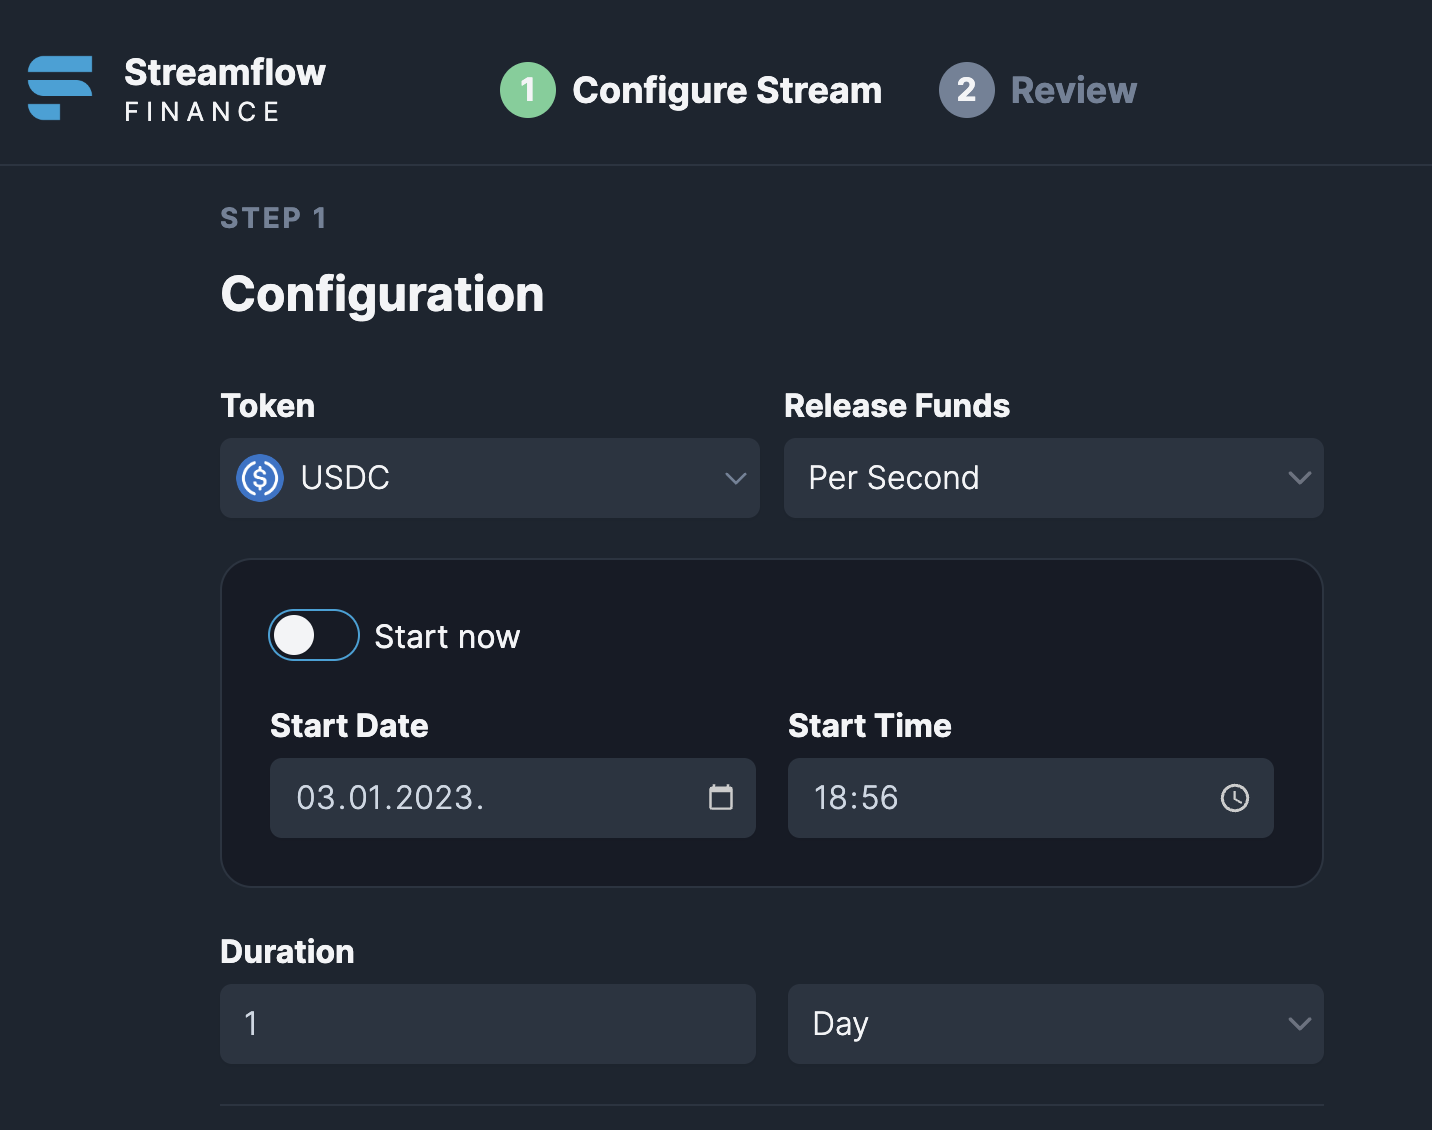Switch to the Review step
The width and height of the screenshot is (1432, 1130).
(1074, 90)
